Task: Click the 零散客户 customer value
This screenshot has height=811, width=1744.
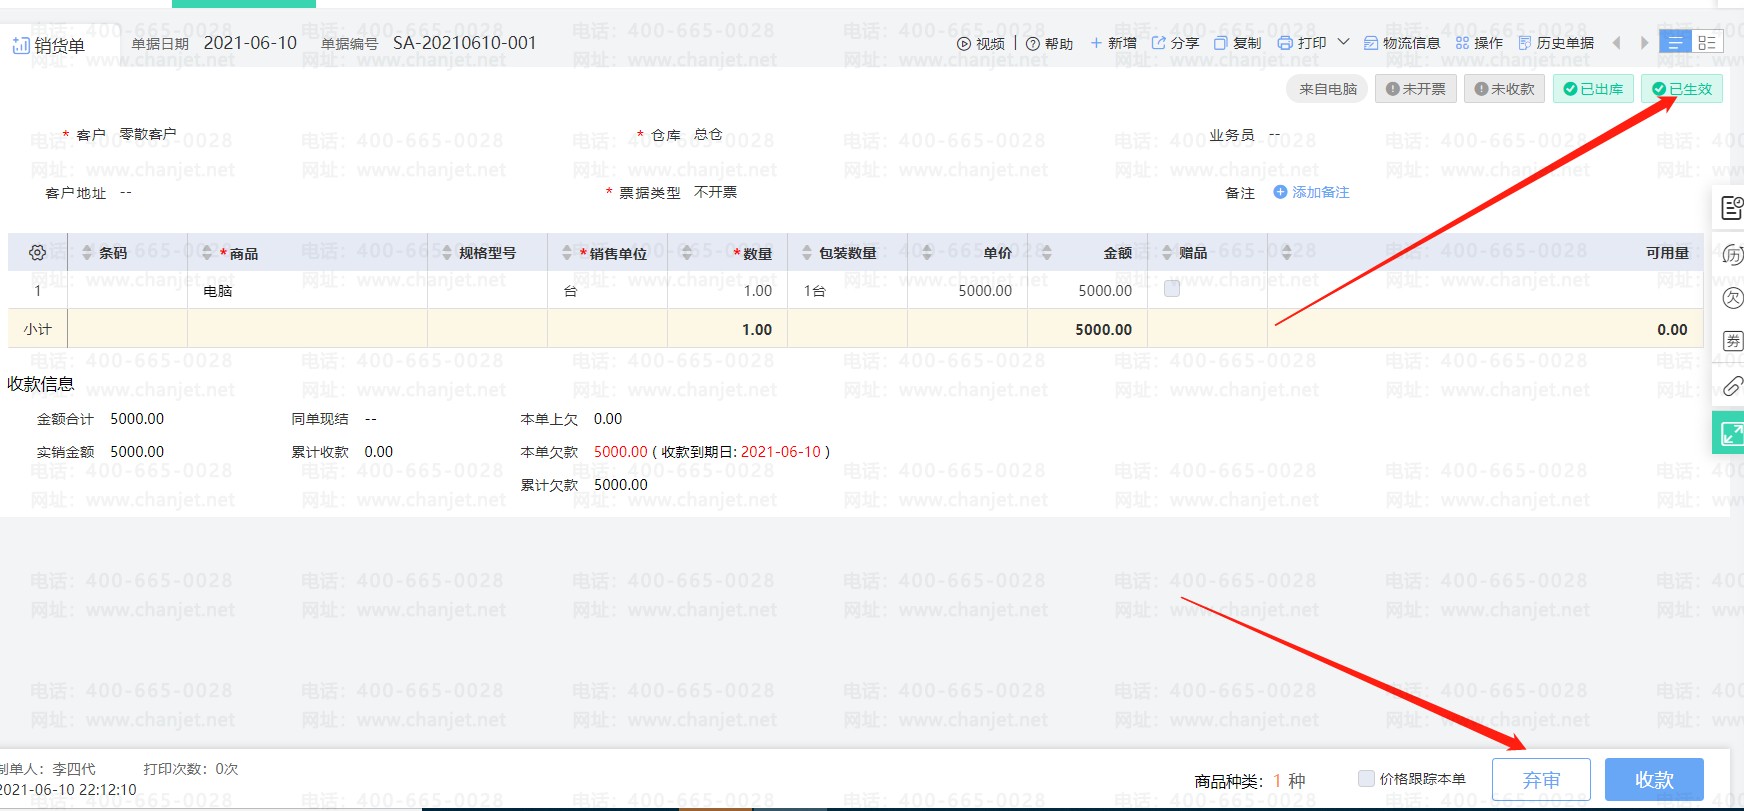Action: point(147,134)
